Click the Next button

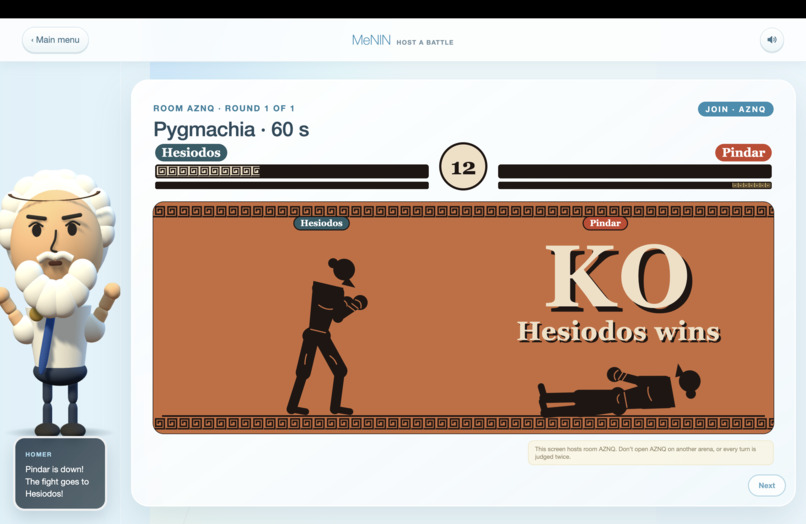[x=766, y=485]
